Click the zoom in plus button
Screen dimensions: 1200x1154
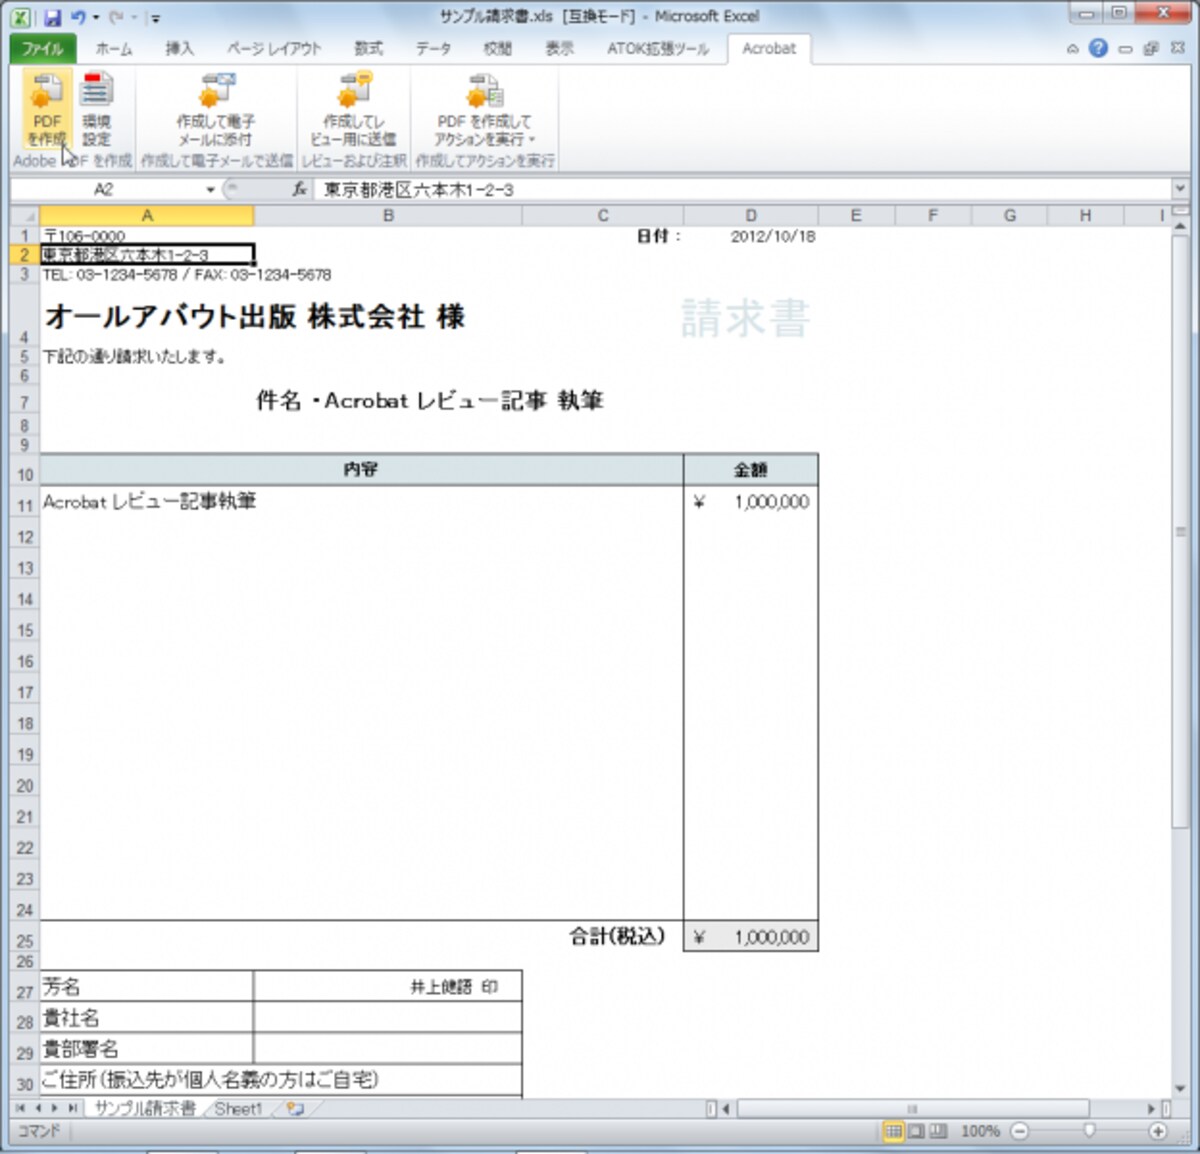[x=1158, y=1131]
